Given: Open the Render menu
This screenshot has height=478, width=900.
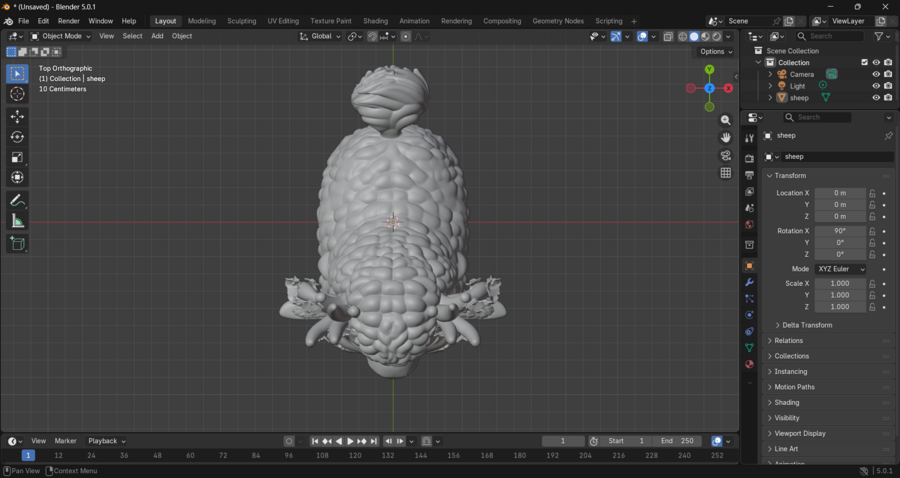Looking at the screenshot, I should click(68, 21).
